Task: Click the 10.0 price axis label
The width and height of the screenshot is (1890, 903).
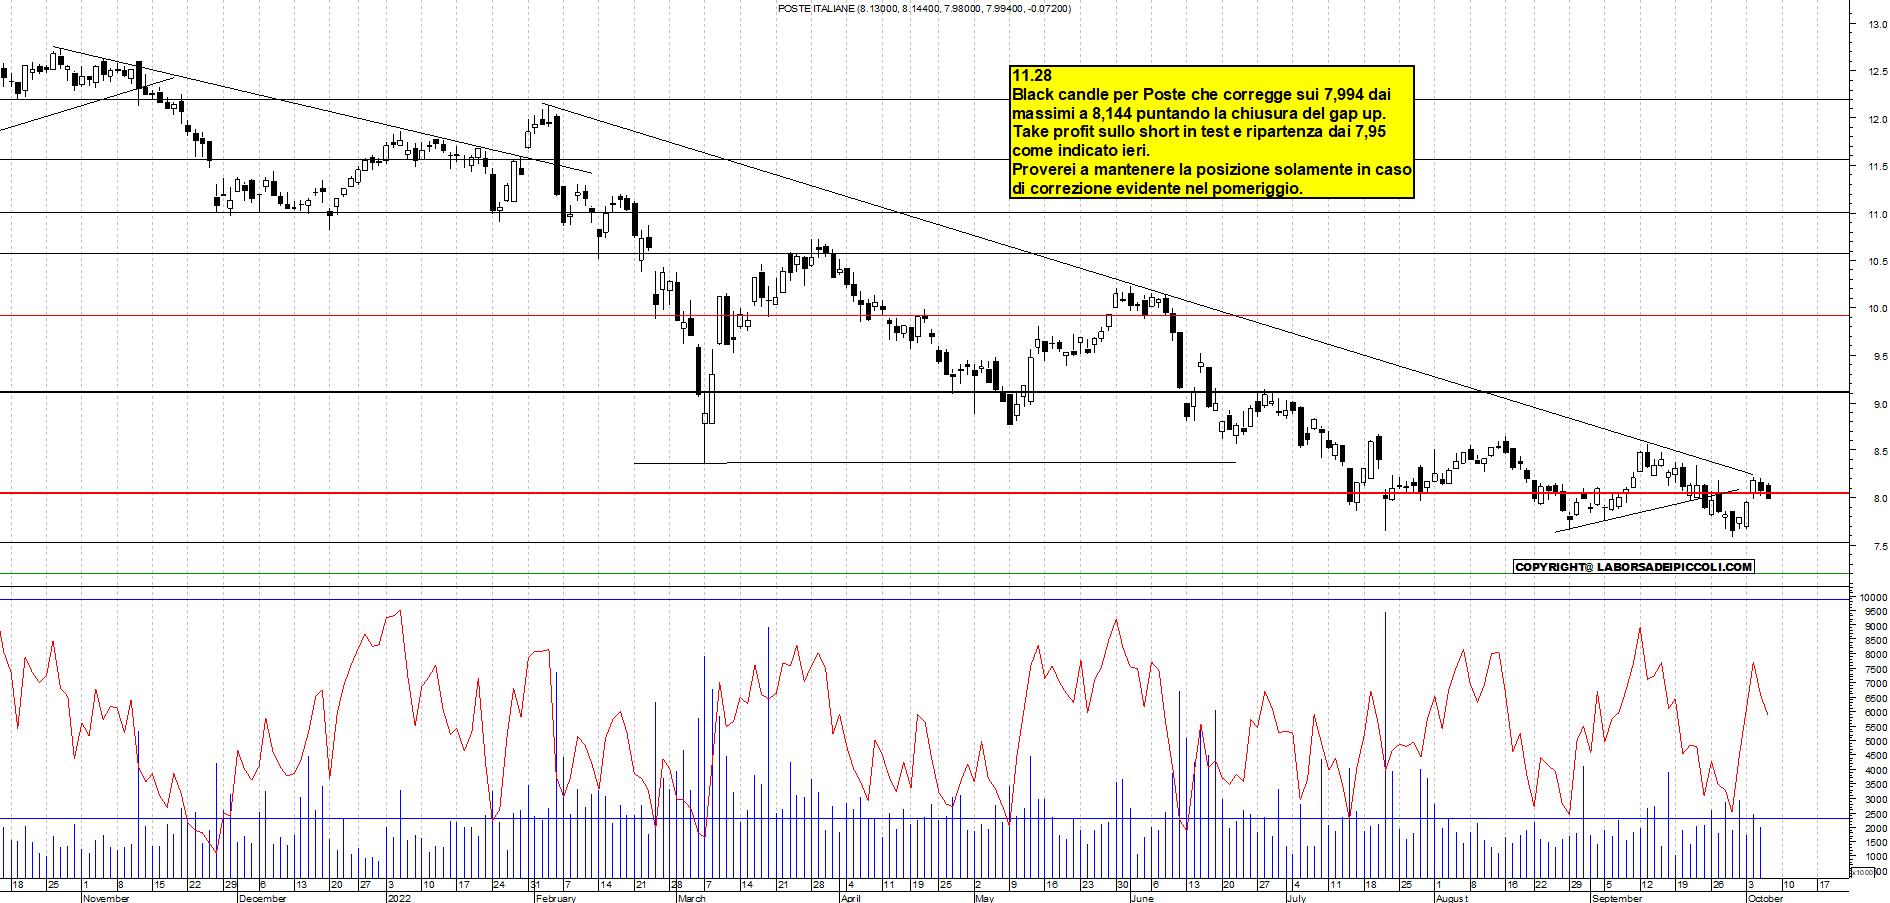Action: point(1877,309)
